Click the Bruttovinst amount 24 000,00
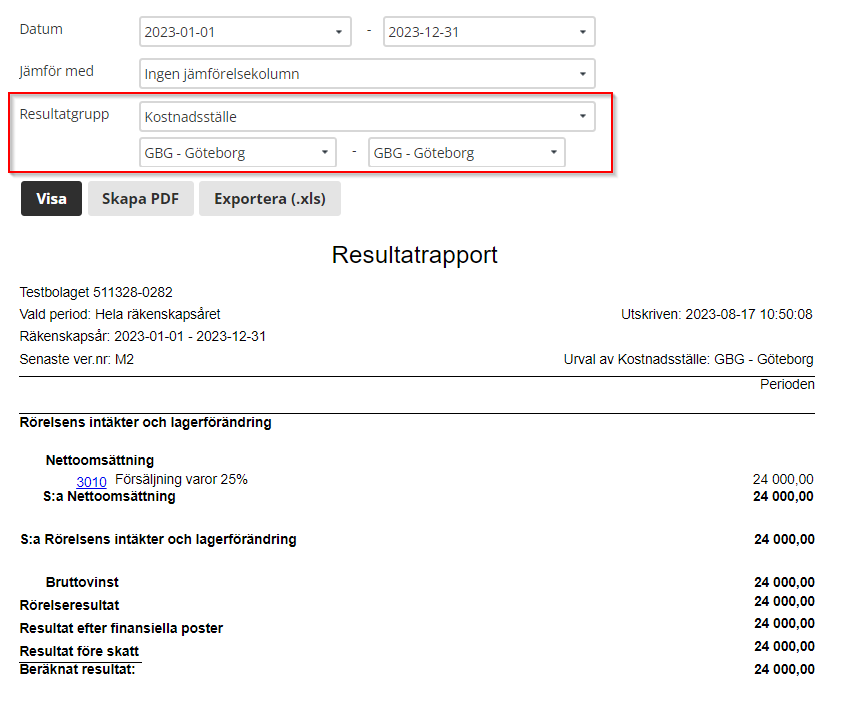The image size is (867, 724). tap(784, 582)
